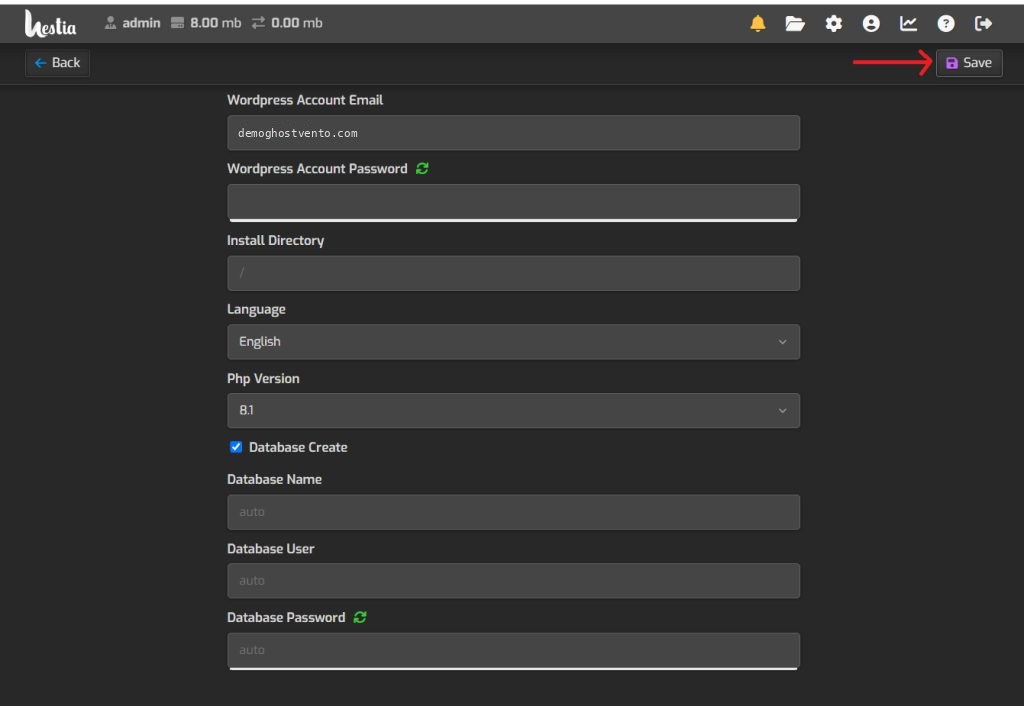Focus the Database User field
The width and height of the screenshot is (1024, 706).
513,581
